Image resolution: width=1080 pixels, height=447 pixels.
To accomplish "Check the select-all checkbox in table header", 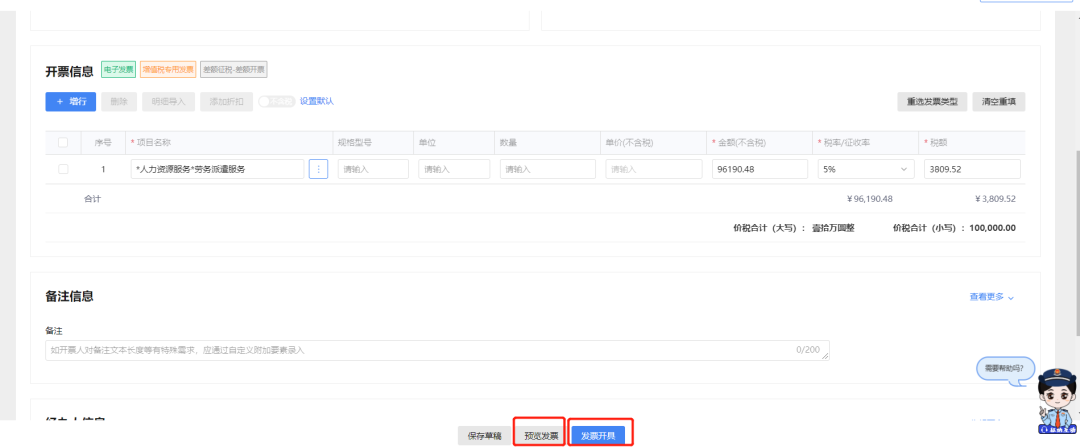I will click(63, 143).
